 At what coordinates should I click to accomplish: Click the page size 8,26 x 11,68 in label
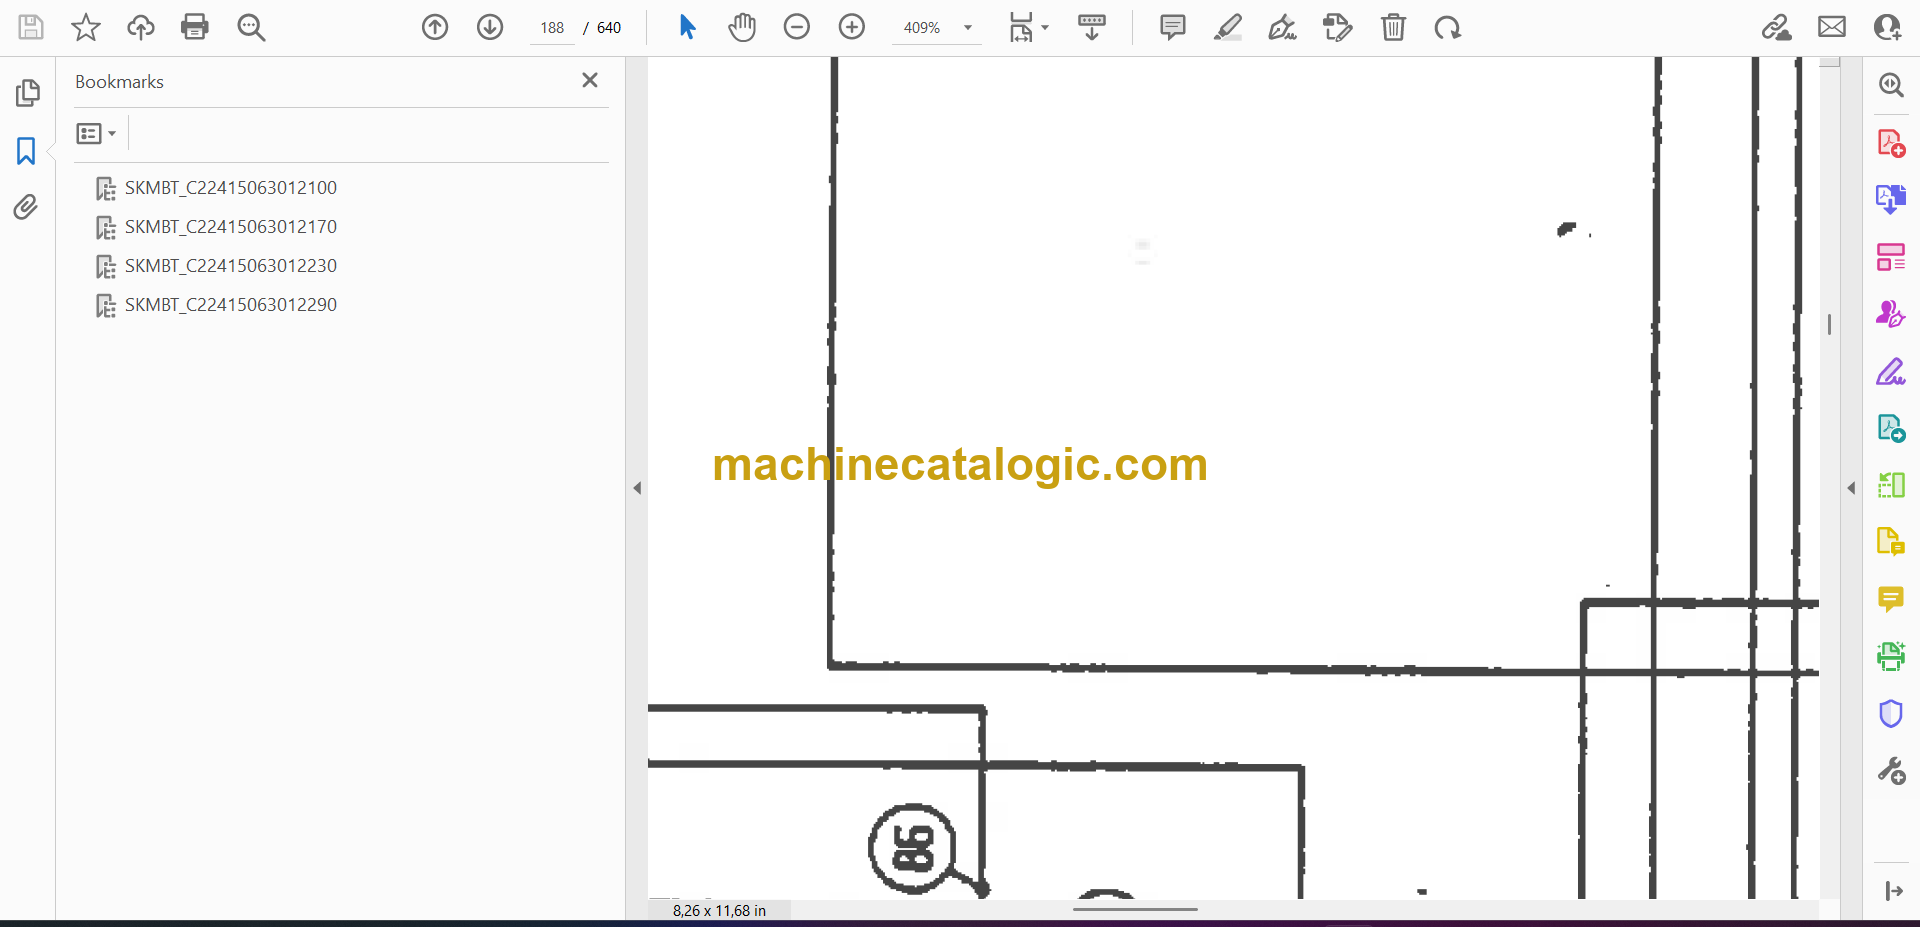(719, 910)
